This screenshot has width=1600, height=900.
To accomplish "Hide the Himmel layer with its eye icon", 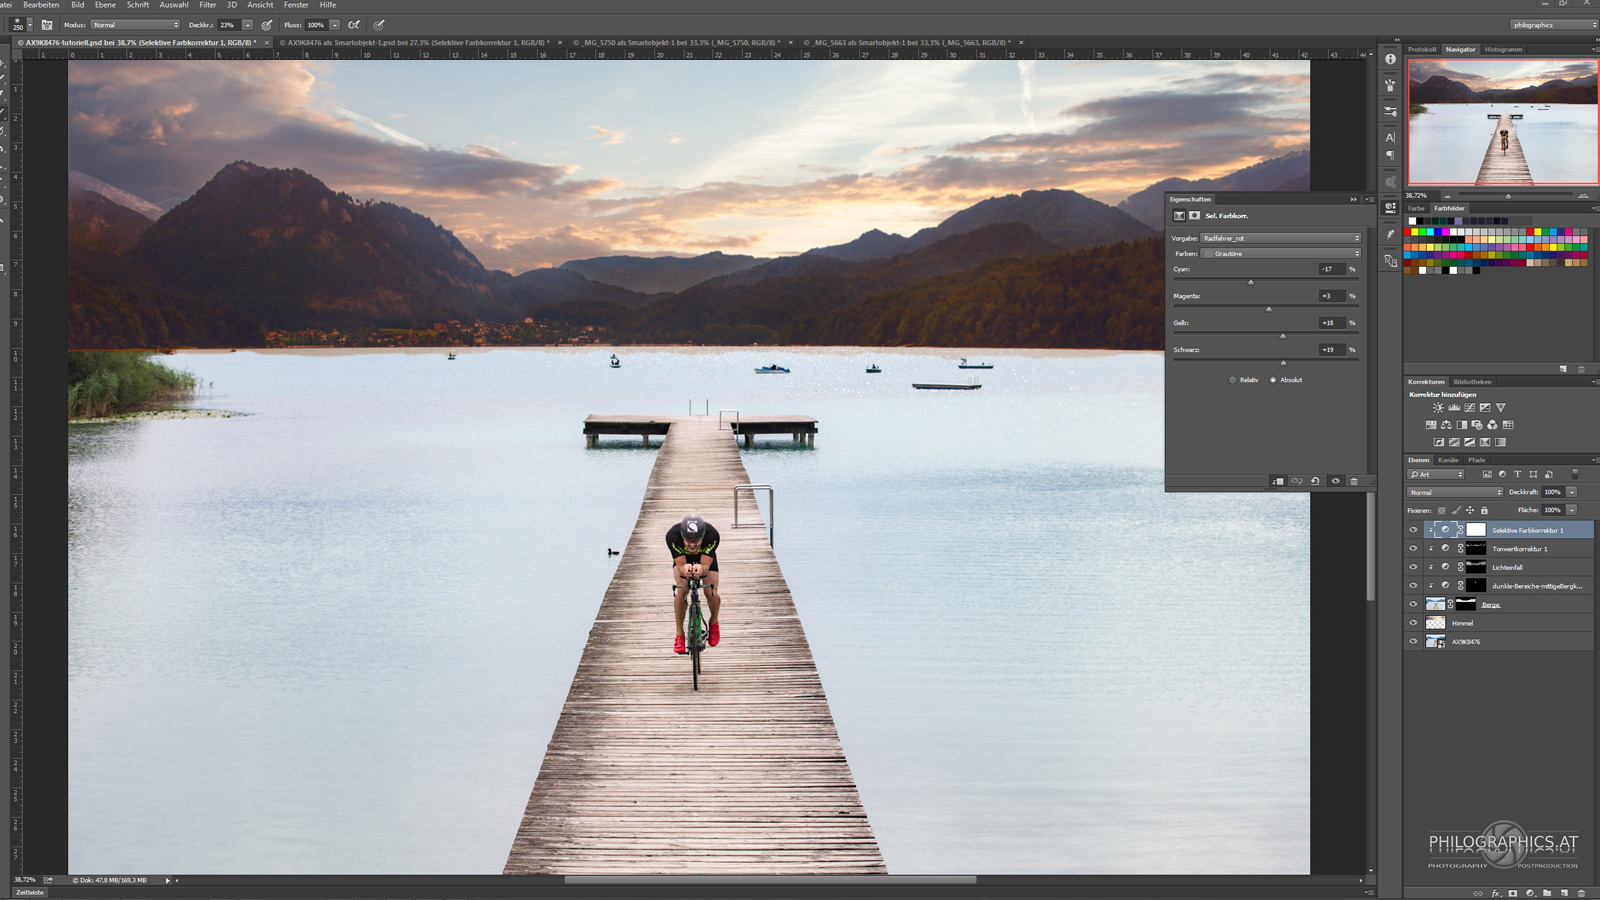I will click(1413, 623).
